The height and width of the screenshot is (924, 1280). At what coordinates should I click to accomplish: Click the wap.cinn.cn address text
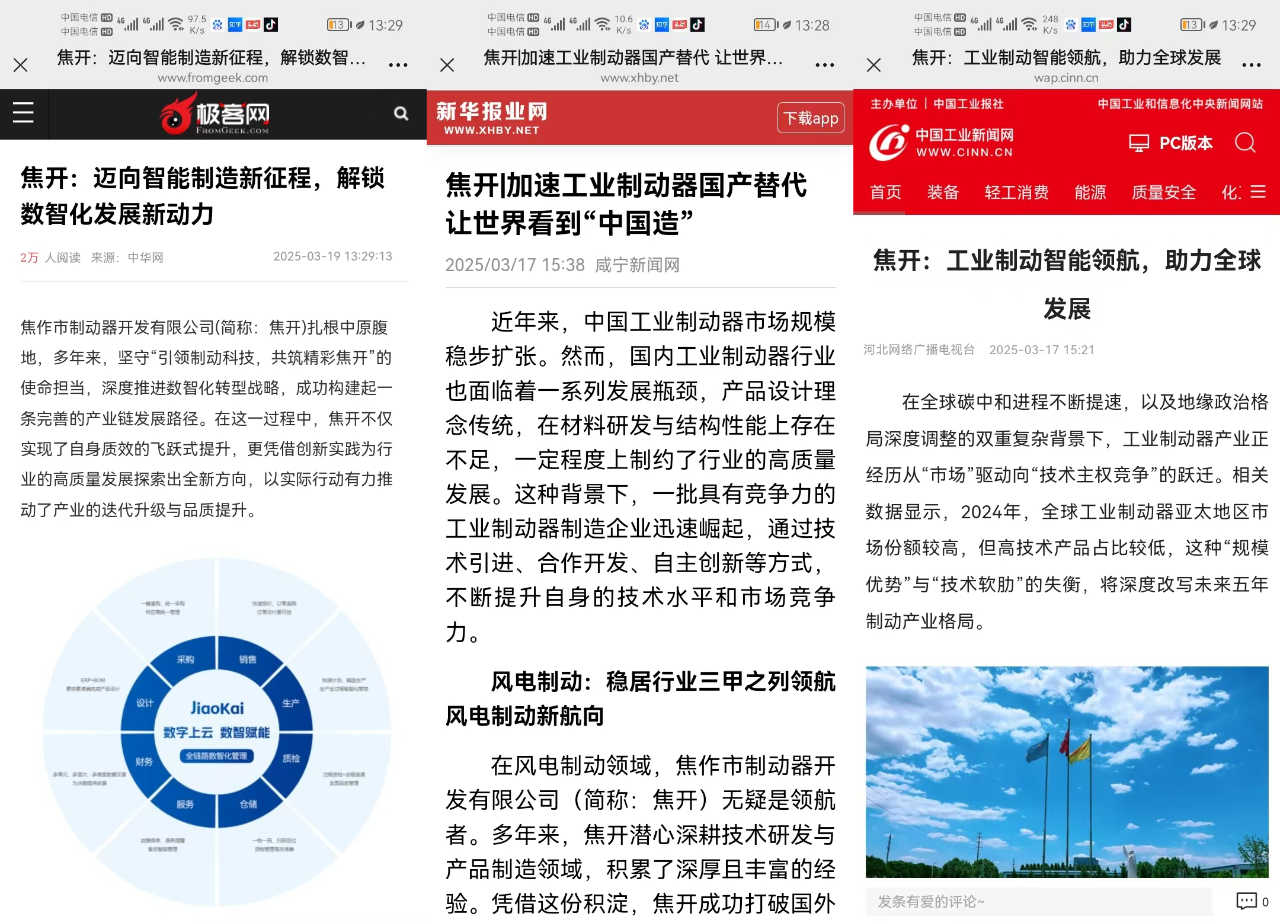[x=1066, y=78]
